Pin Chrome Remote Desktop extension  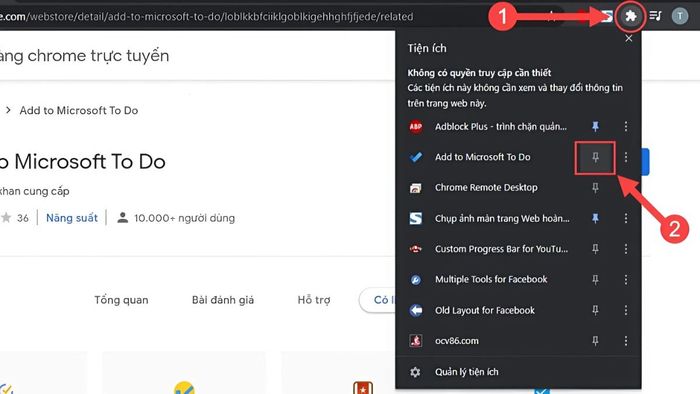[x=595, y=188]
